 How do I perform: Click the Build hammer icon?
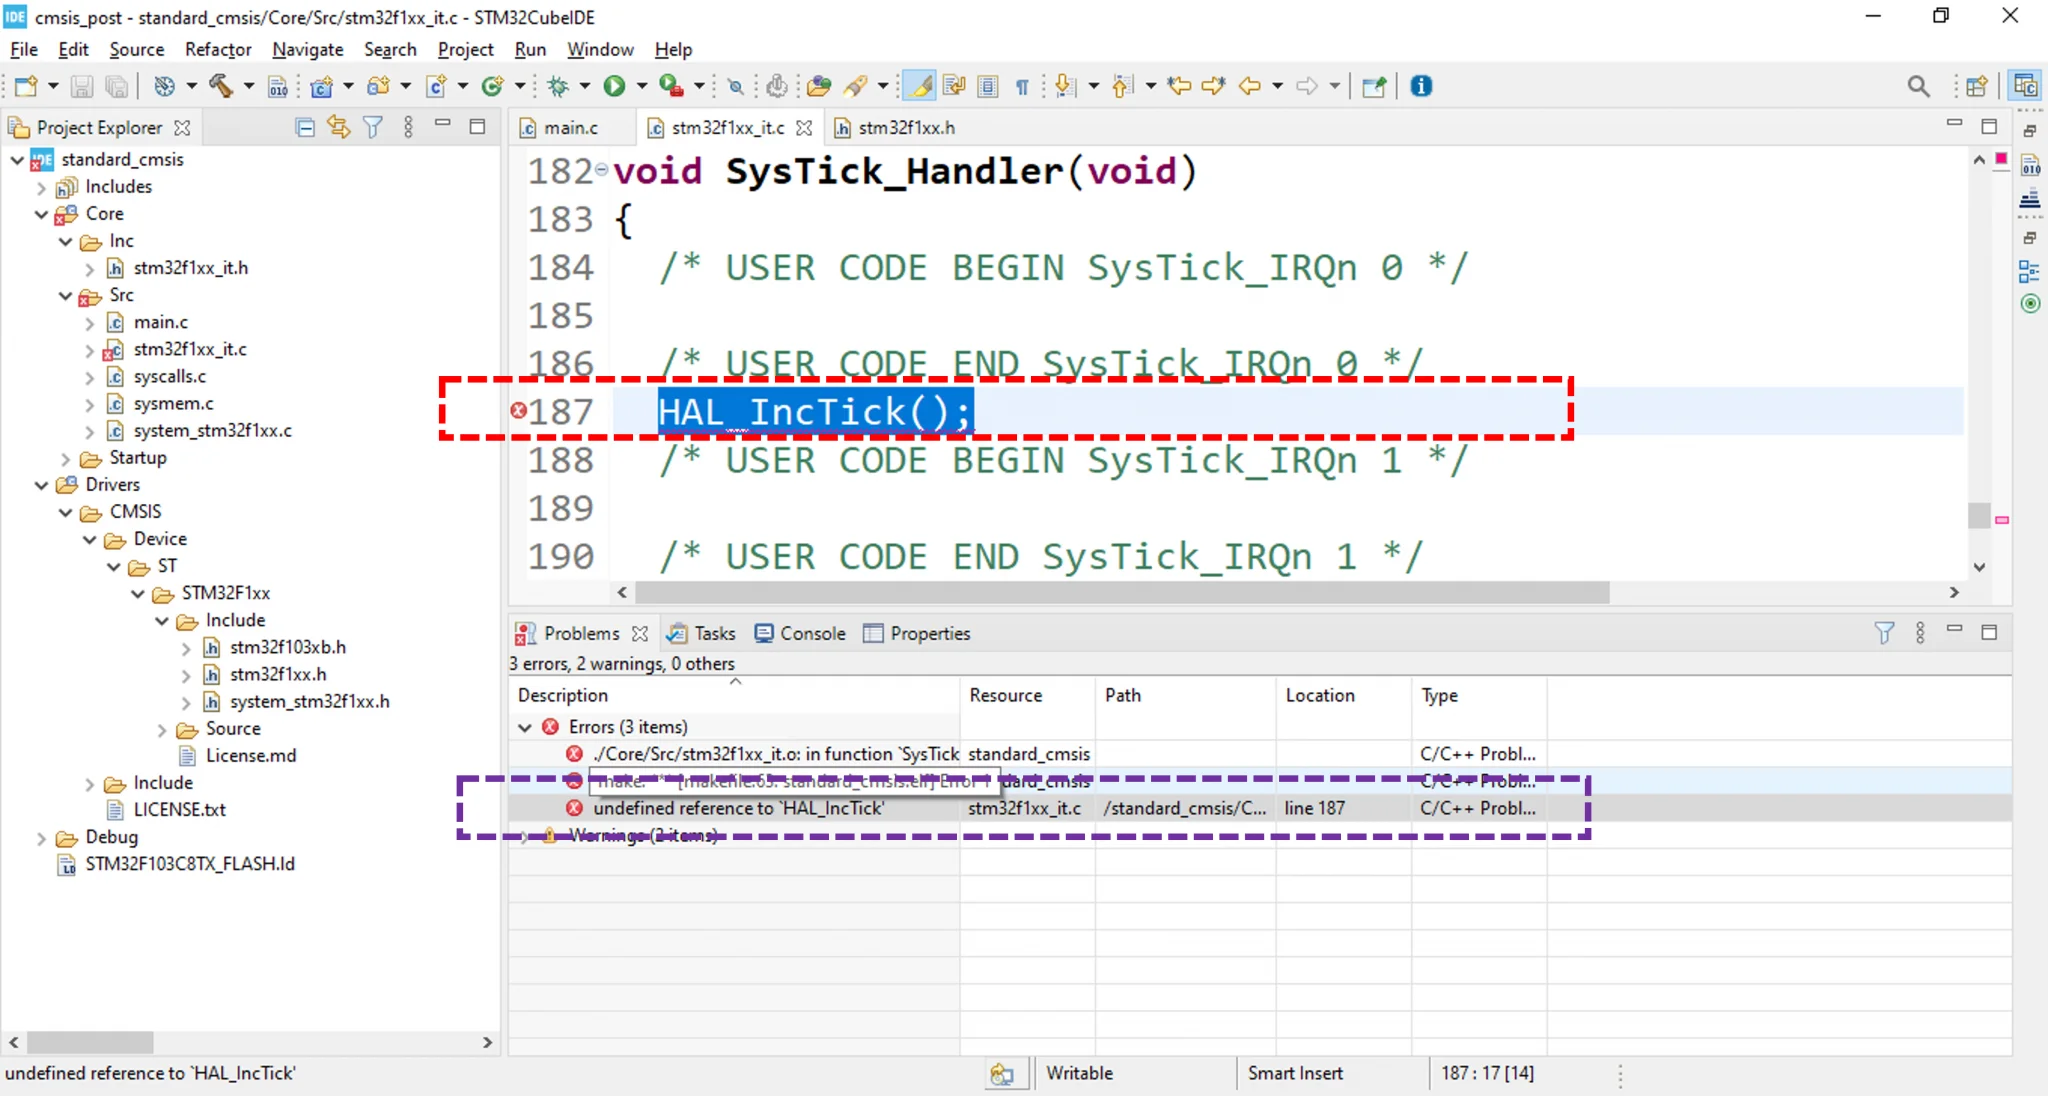pos(221,86)
